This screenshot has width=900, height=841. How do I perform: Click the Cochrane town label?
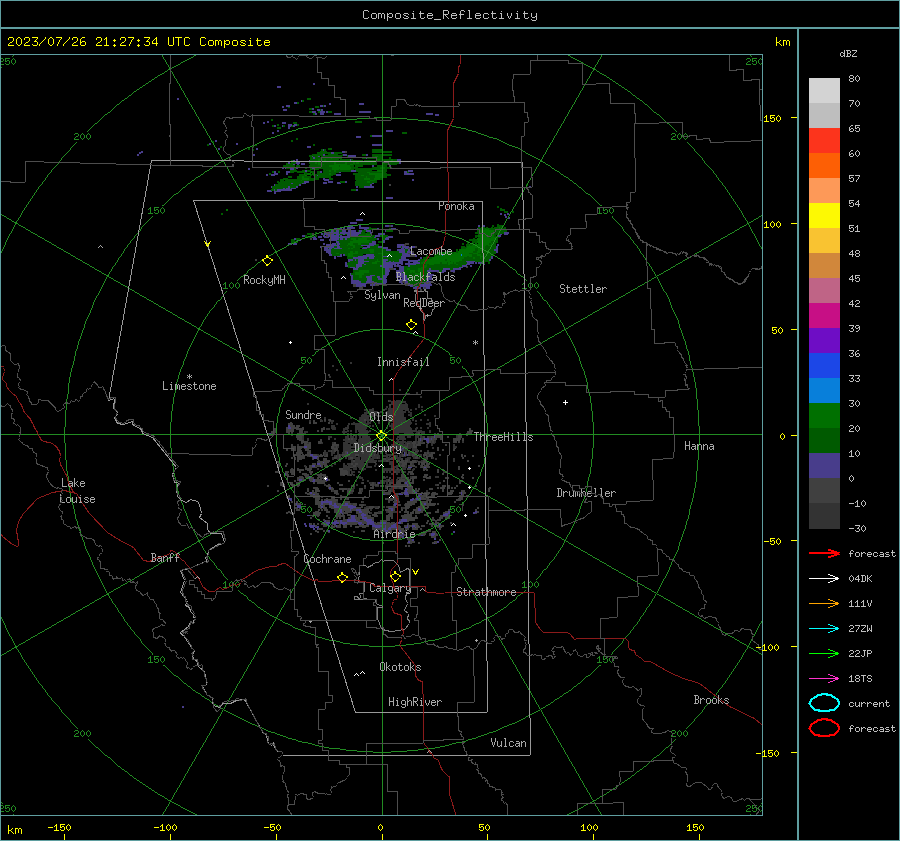[x=327, y=559]
